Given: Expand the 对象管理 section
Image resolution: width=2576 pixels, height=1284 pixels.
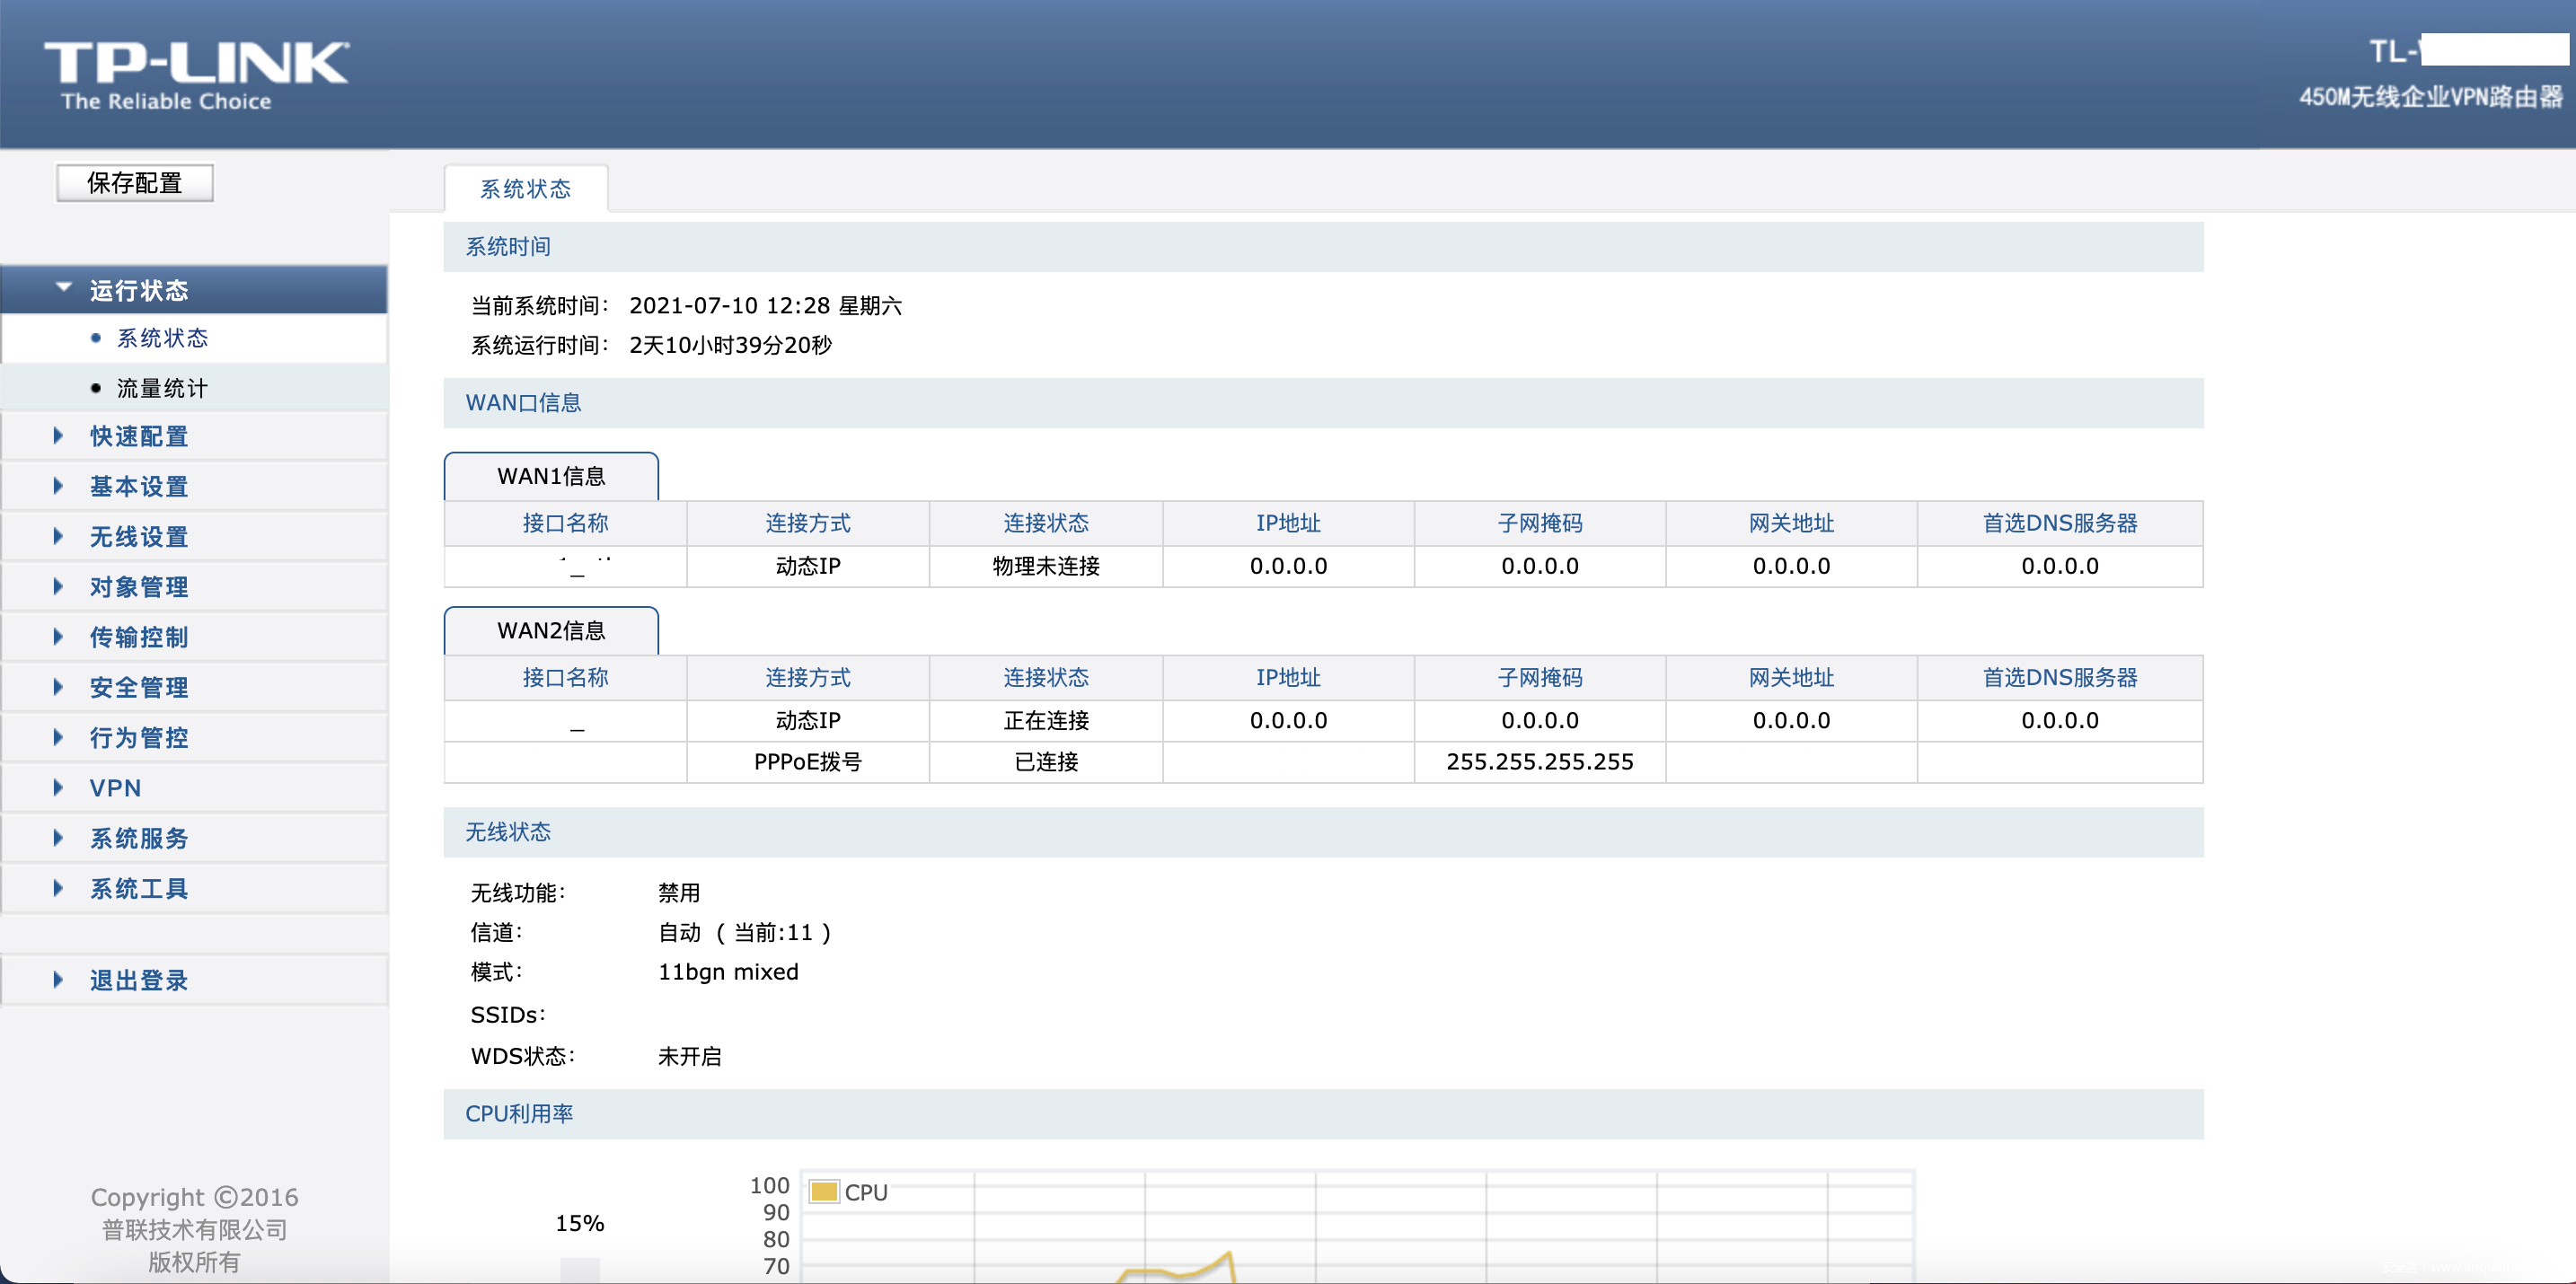Looking at the screenshot, I should pos(139,587).
